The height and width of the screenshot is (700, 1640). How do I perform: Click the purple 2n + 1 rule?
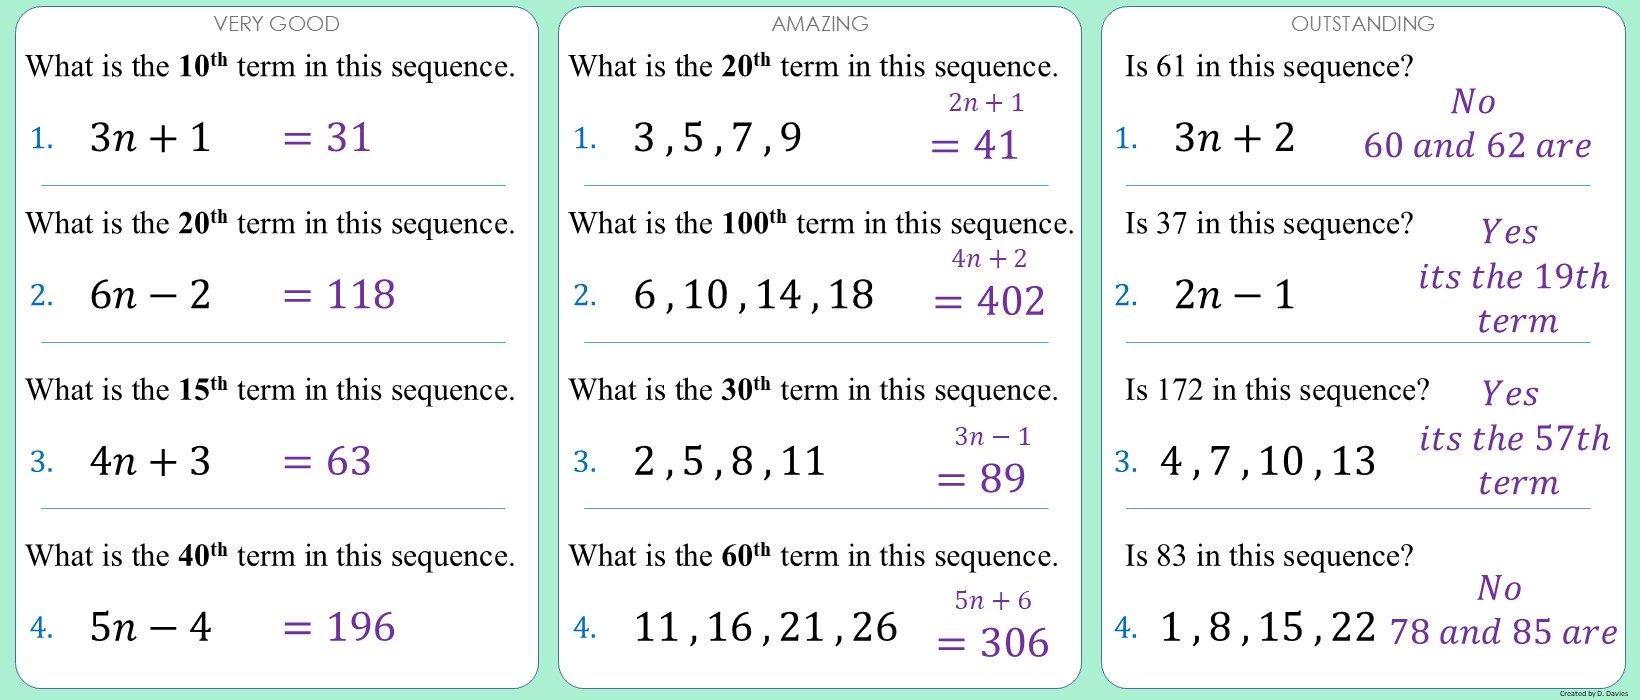coord(986,103)
